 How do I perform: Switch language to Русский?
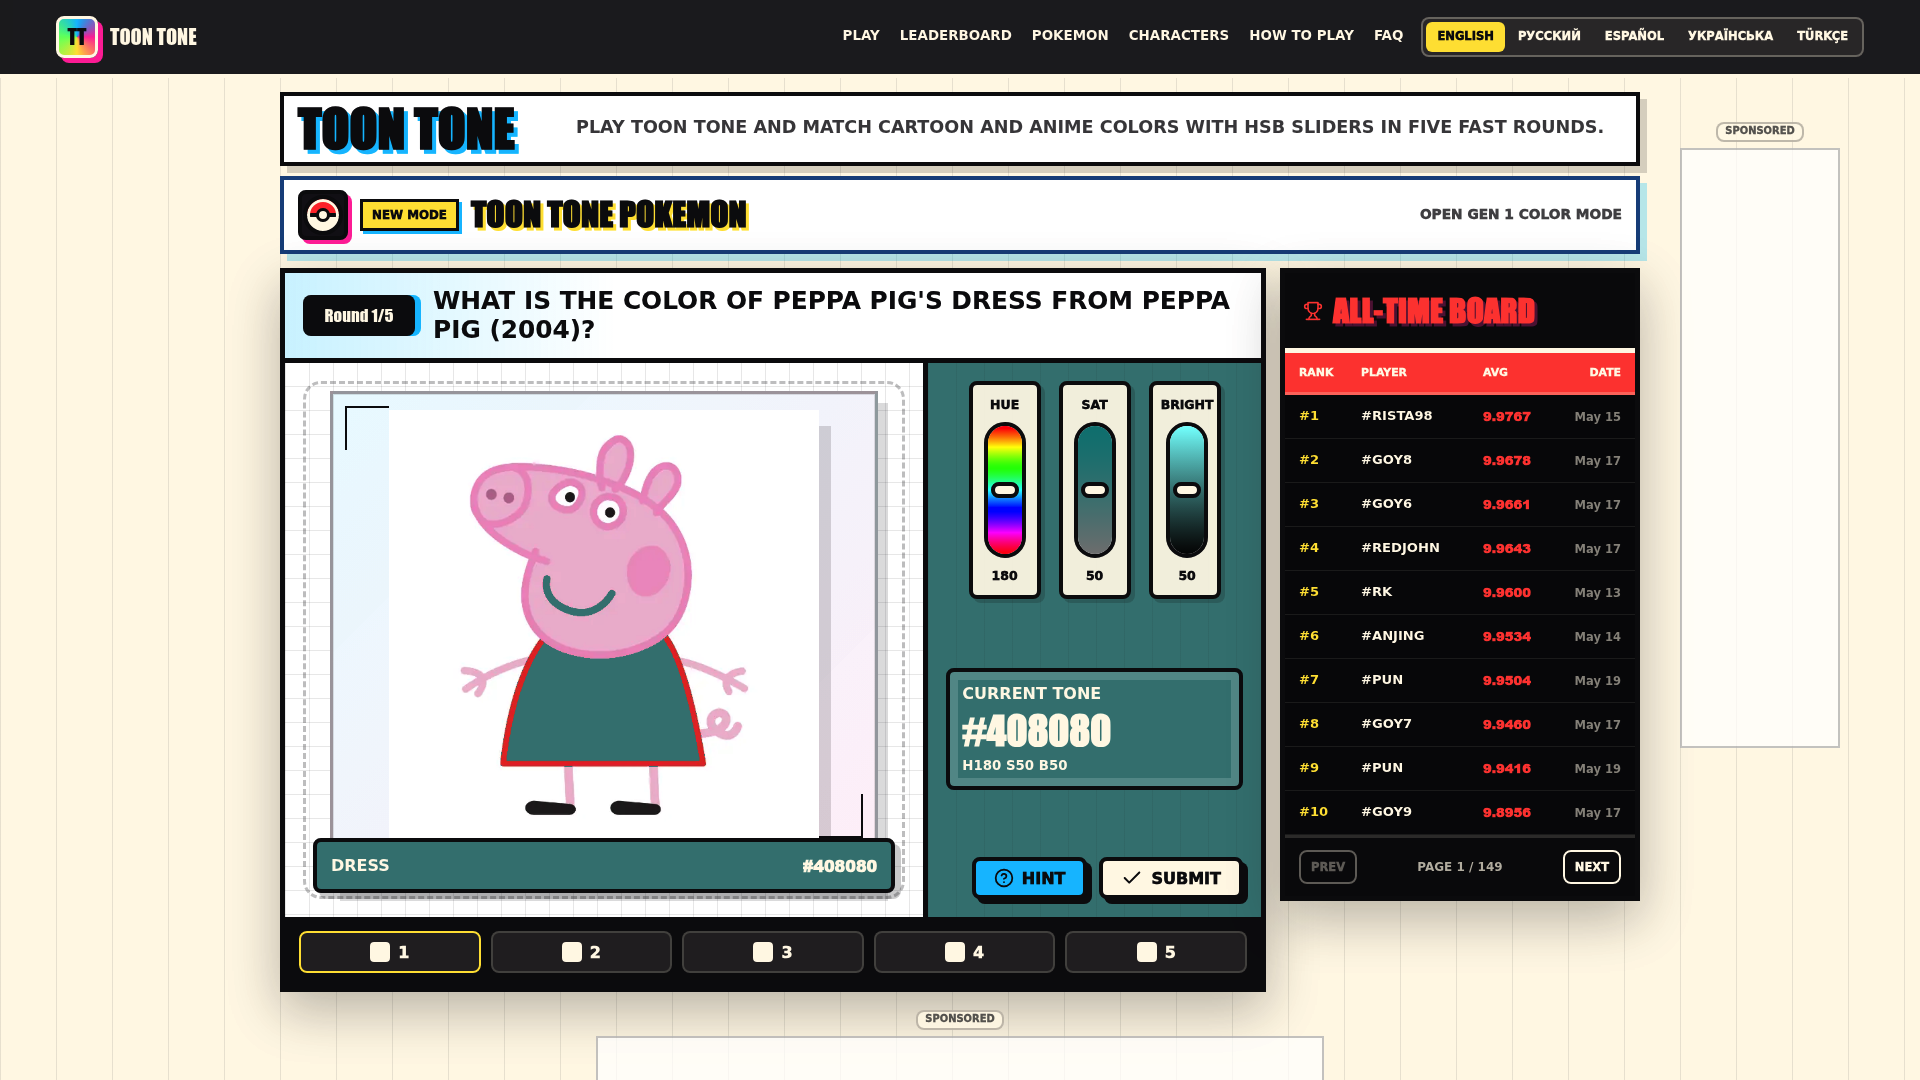point(1549,36)
